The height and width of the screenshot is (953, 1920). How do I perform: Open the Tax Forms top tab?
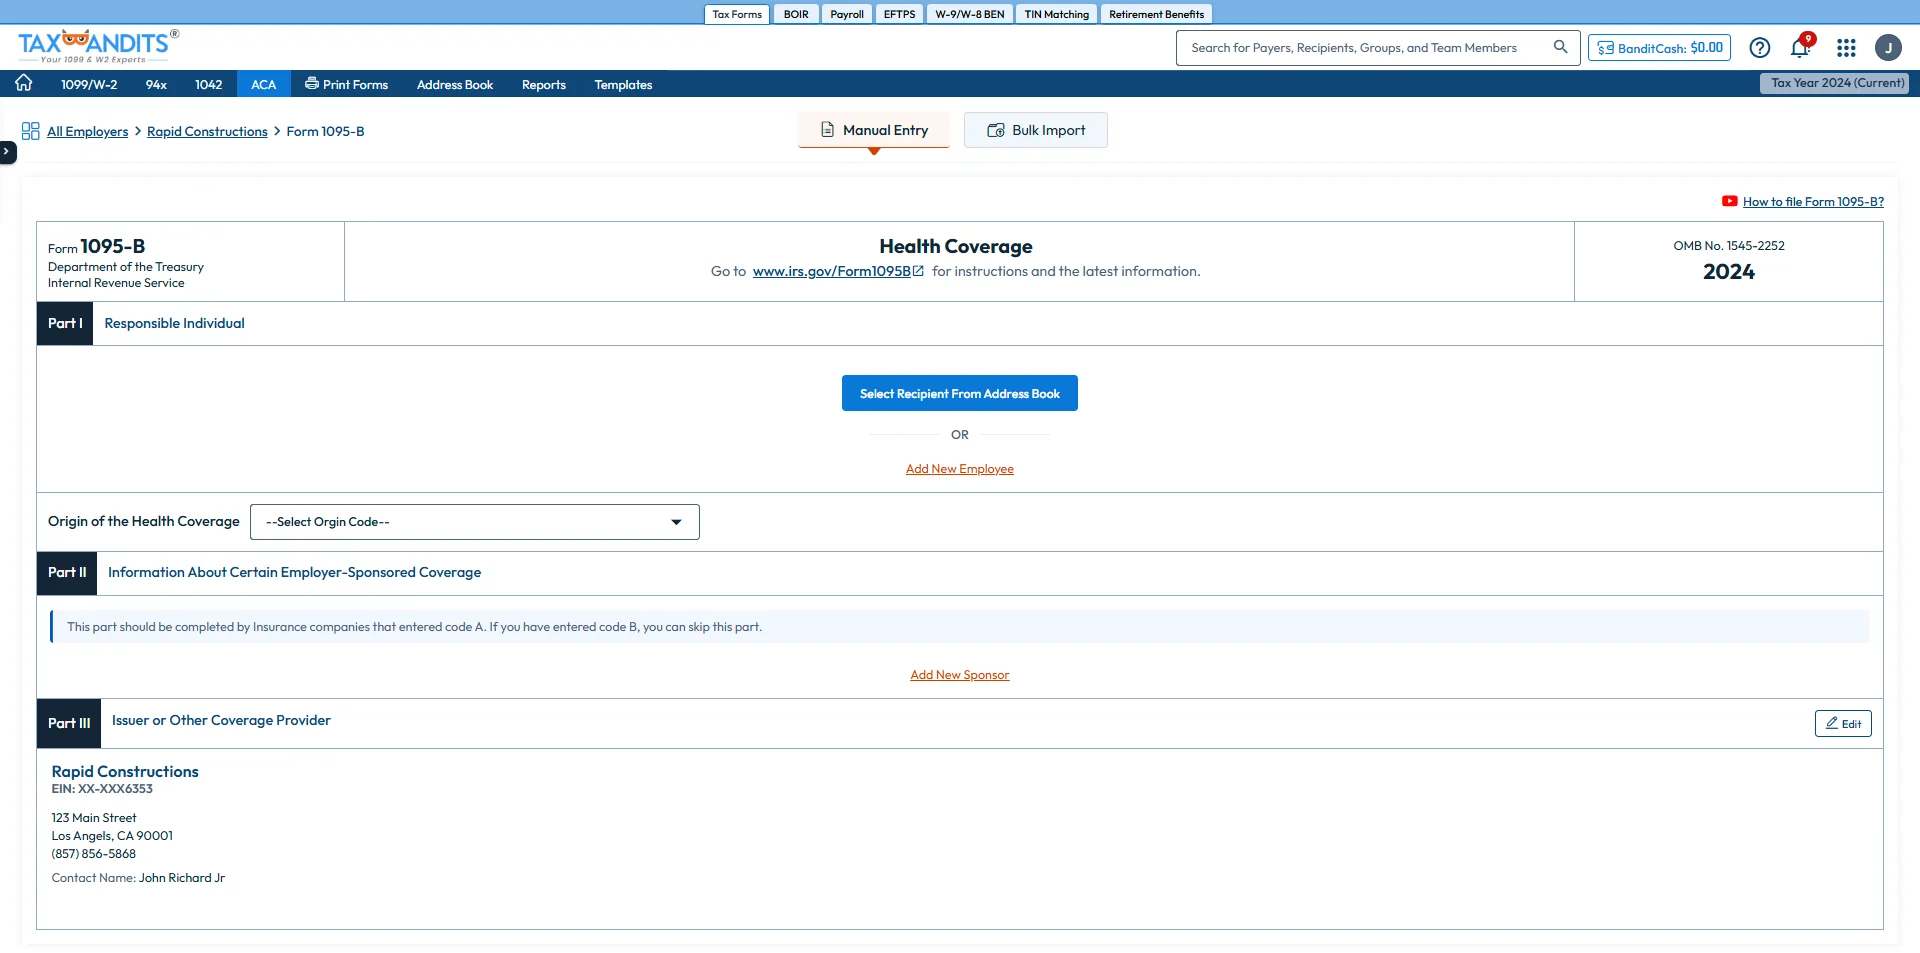(737, 14)
